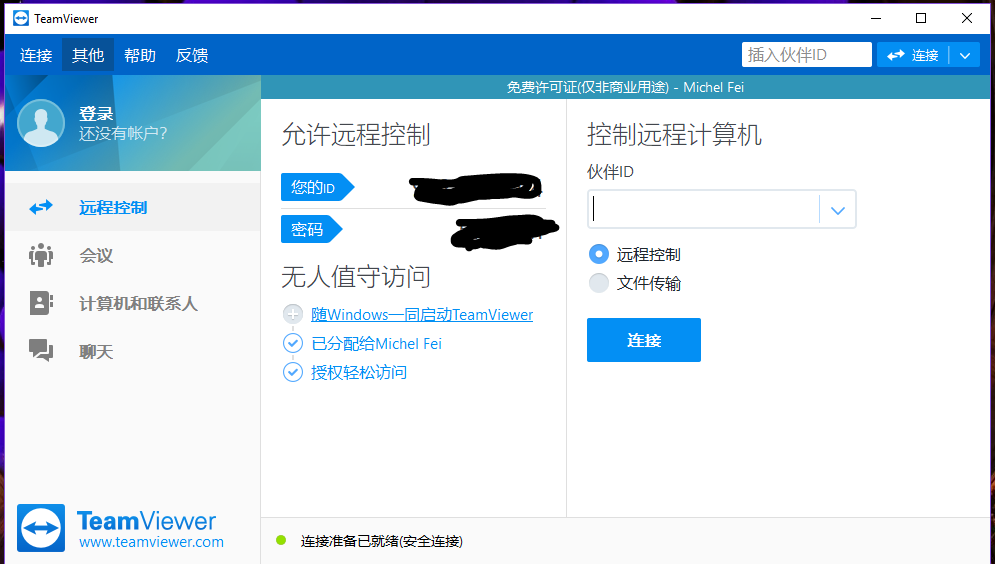The height and width of the screenshot is (564, 995).
Task: Open the www.teamviewer.com link
Action: (x=151, y=542)
